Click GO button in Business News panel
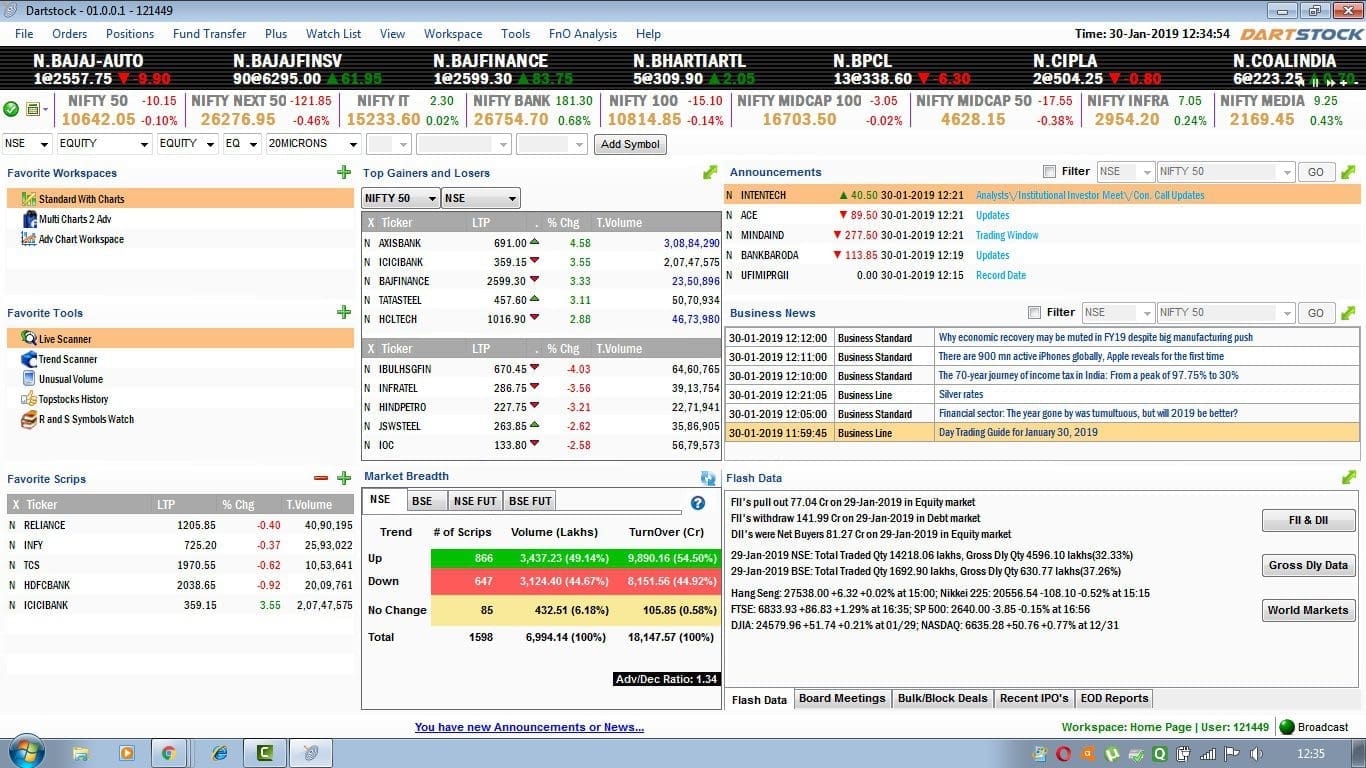 coord(1315,313)
